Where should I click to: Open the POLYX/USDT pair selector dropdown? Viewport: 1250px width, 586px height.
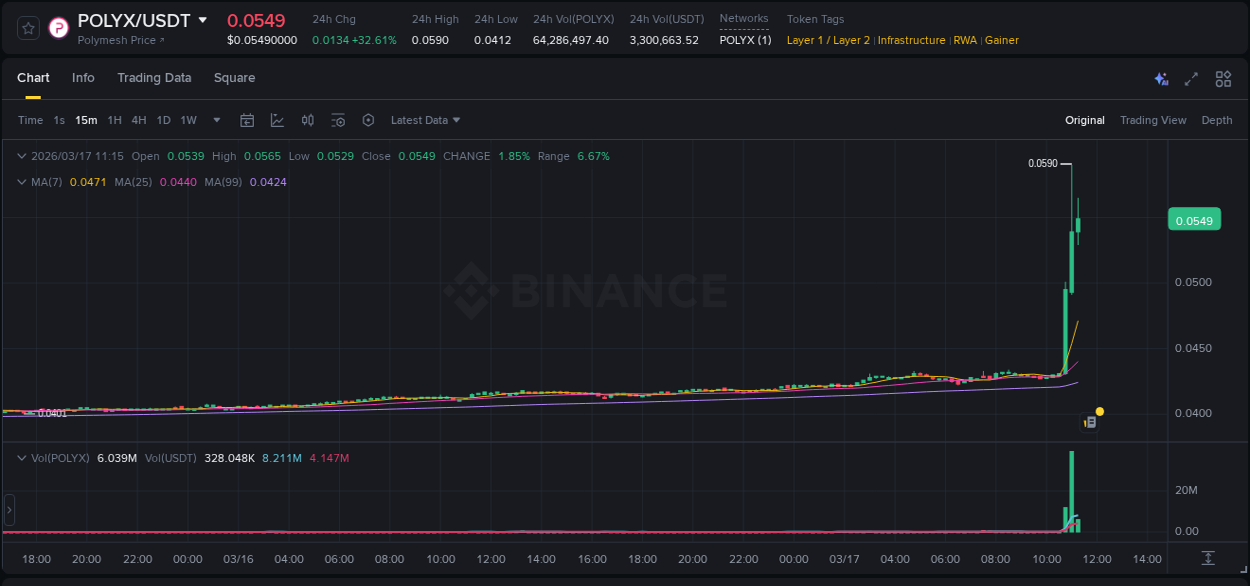coord(205,19)
